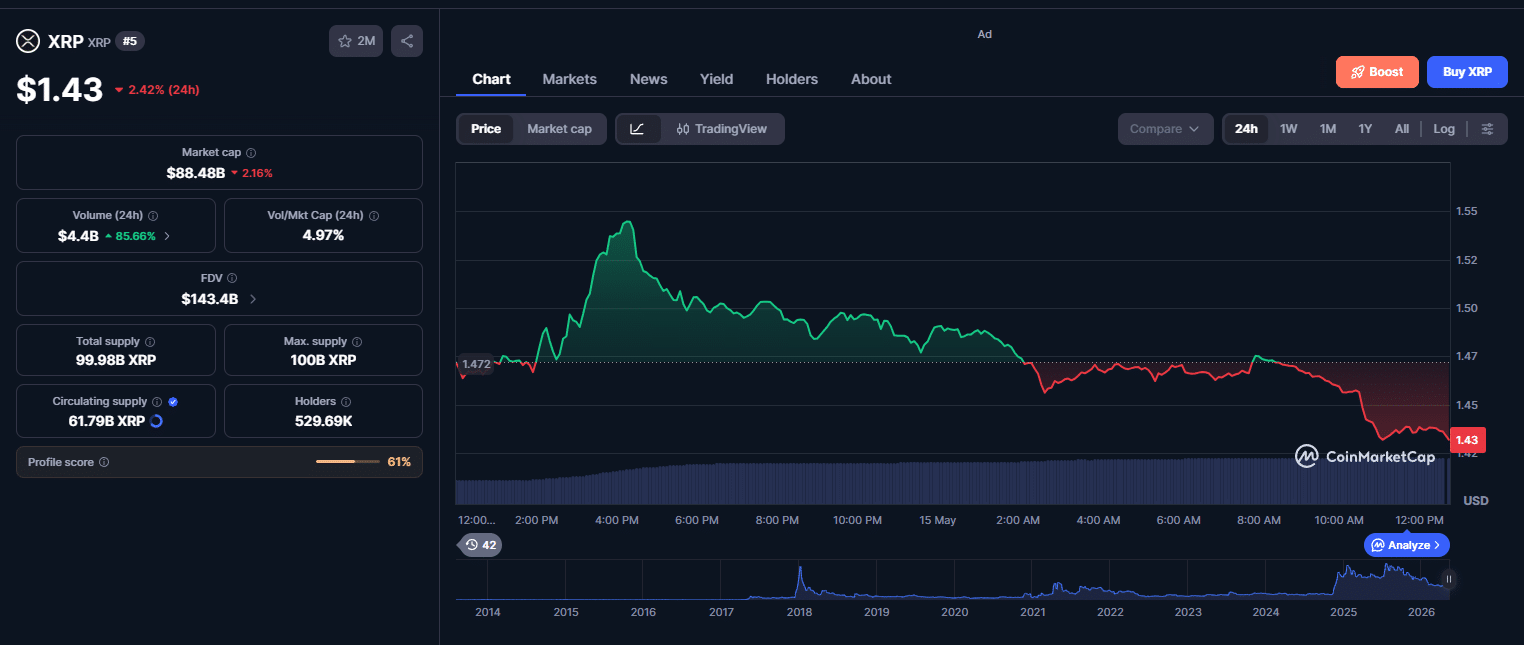
Task: Switch to the Yield tab
Action: (716, 79)
